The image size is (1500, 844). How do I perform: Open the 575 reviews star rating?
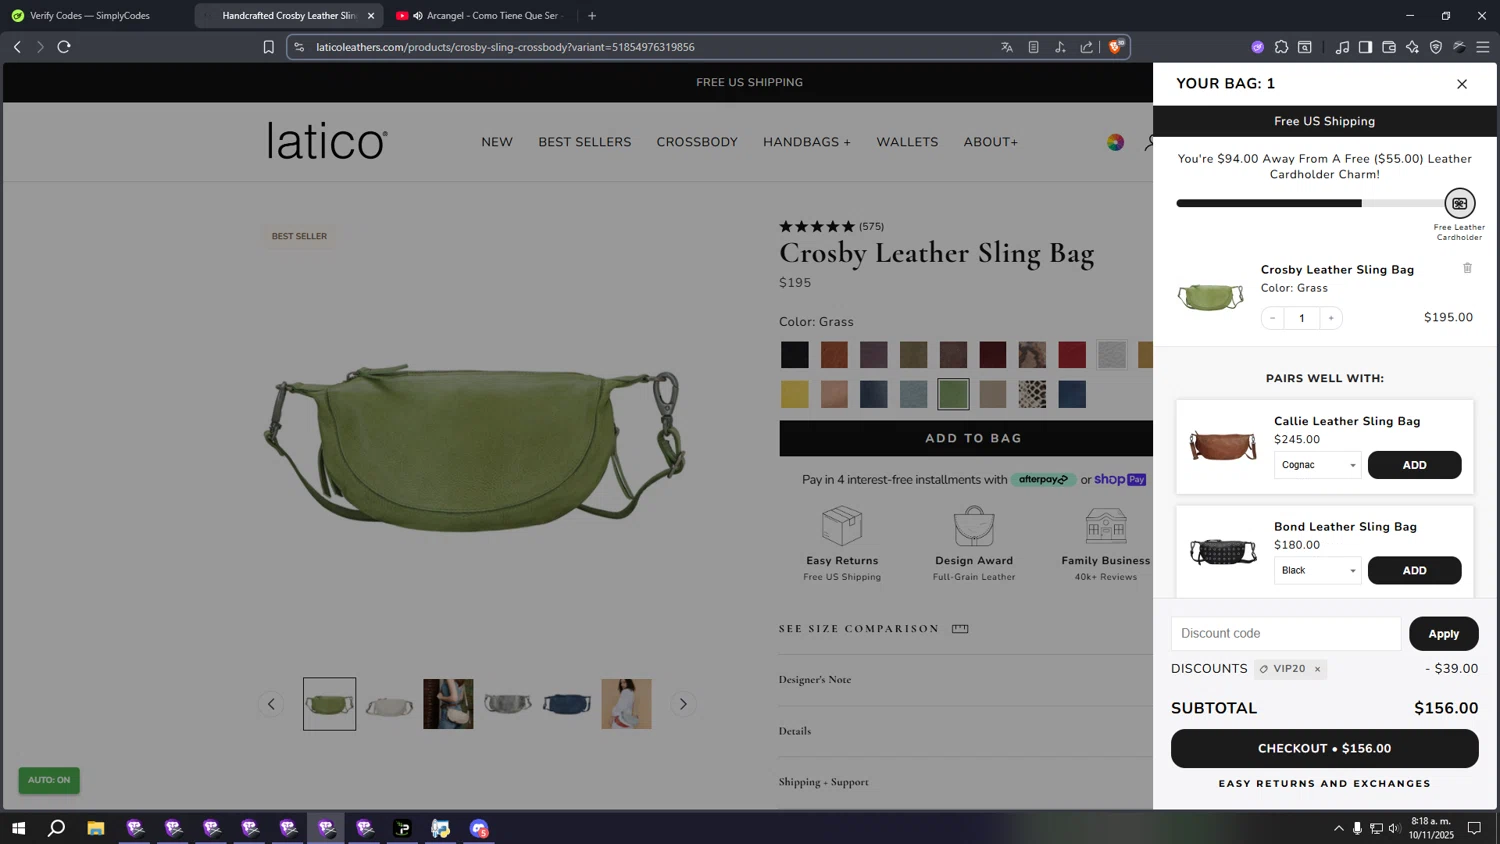pos(831,227)
